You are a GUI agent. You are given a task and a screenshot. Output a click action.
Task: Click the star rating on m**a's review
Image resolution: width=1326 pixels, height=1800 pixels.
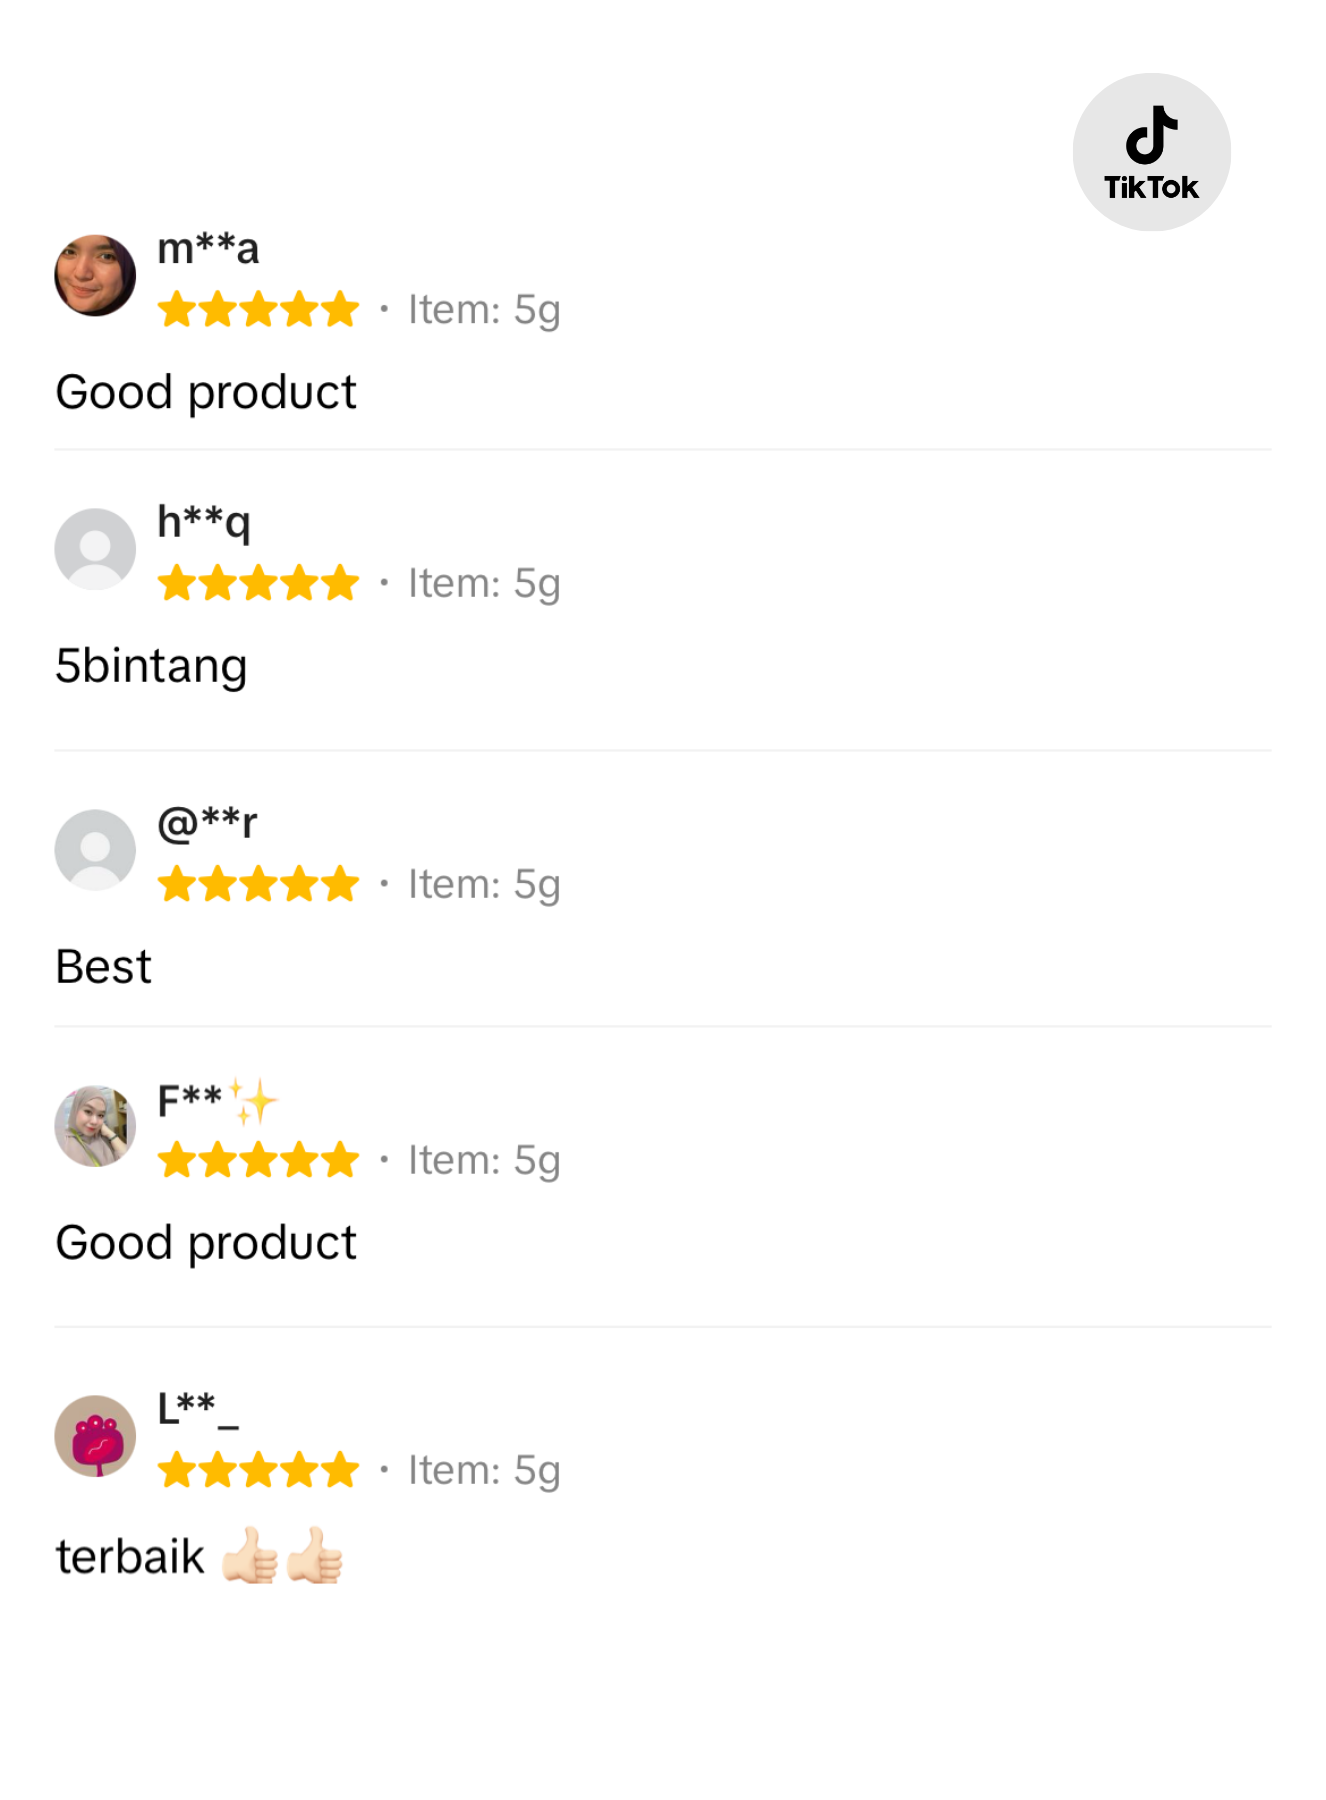coord(258,310)
